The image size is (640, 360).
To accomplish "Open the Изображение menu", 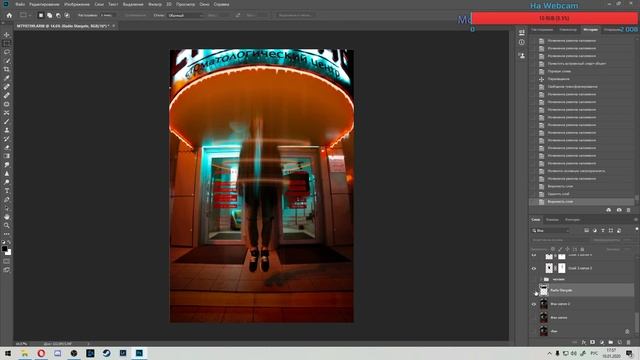I will [x=77, y=4].
